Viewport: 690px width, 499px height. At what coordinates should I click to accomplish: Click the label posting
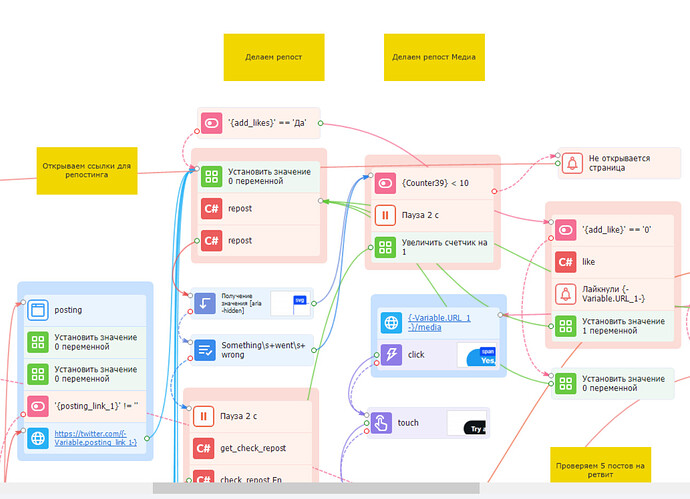pos(68,310)
